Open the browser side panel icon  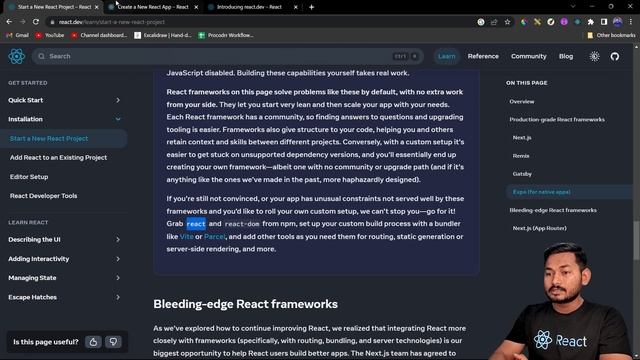coord(604,22)
